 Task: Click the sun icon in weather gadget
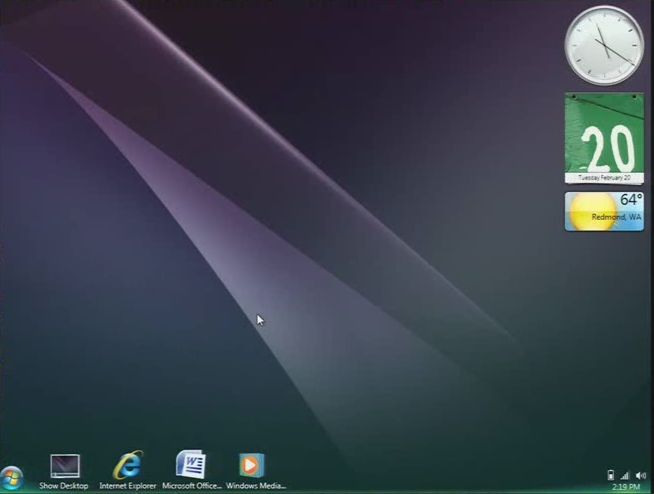[593, 212]
